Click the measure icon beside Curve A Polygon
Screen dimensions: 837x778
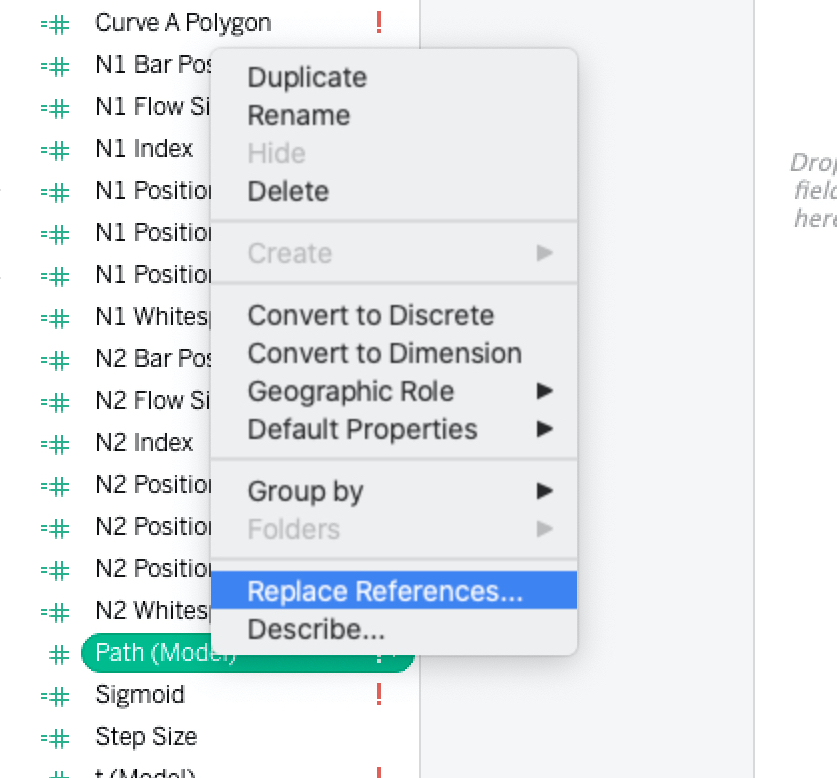tap(55, 25)
